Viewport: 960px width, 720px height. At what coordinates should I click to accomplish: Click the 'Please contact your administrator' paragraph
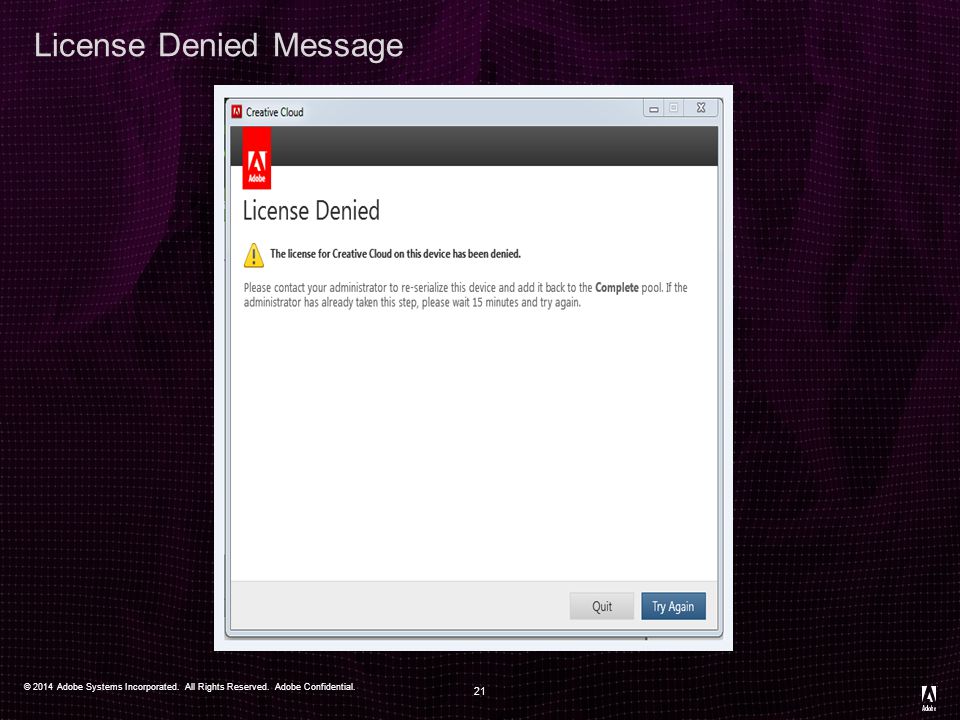point(465,294)
